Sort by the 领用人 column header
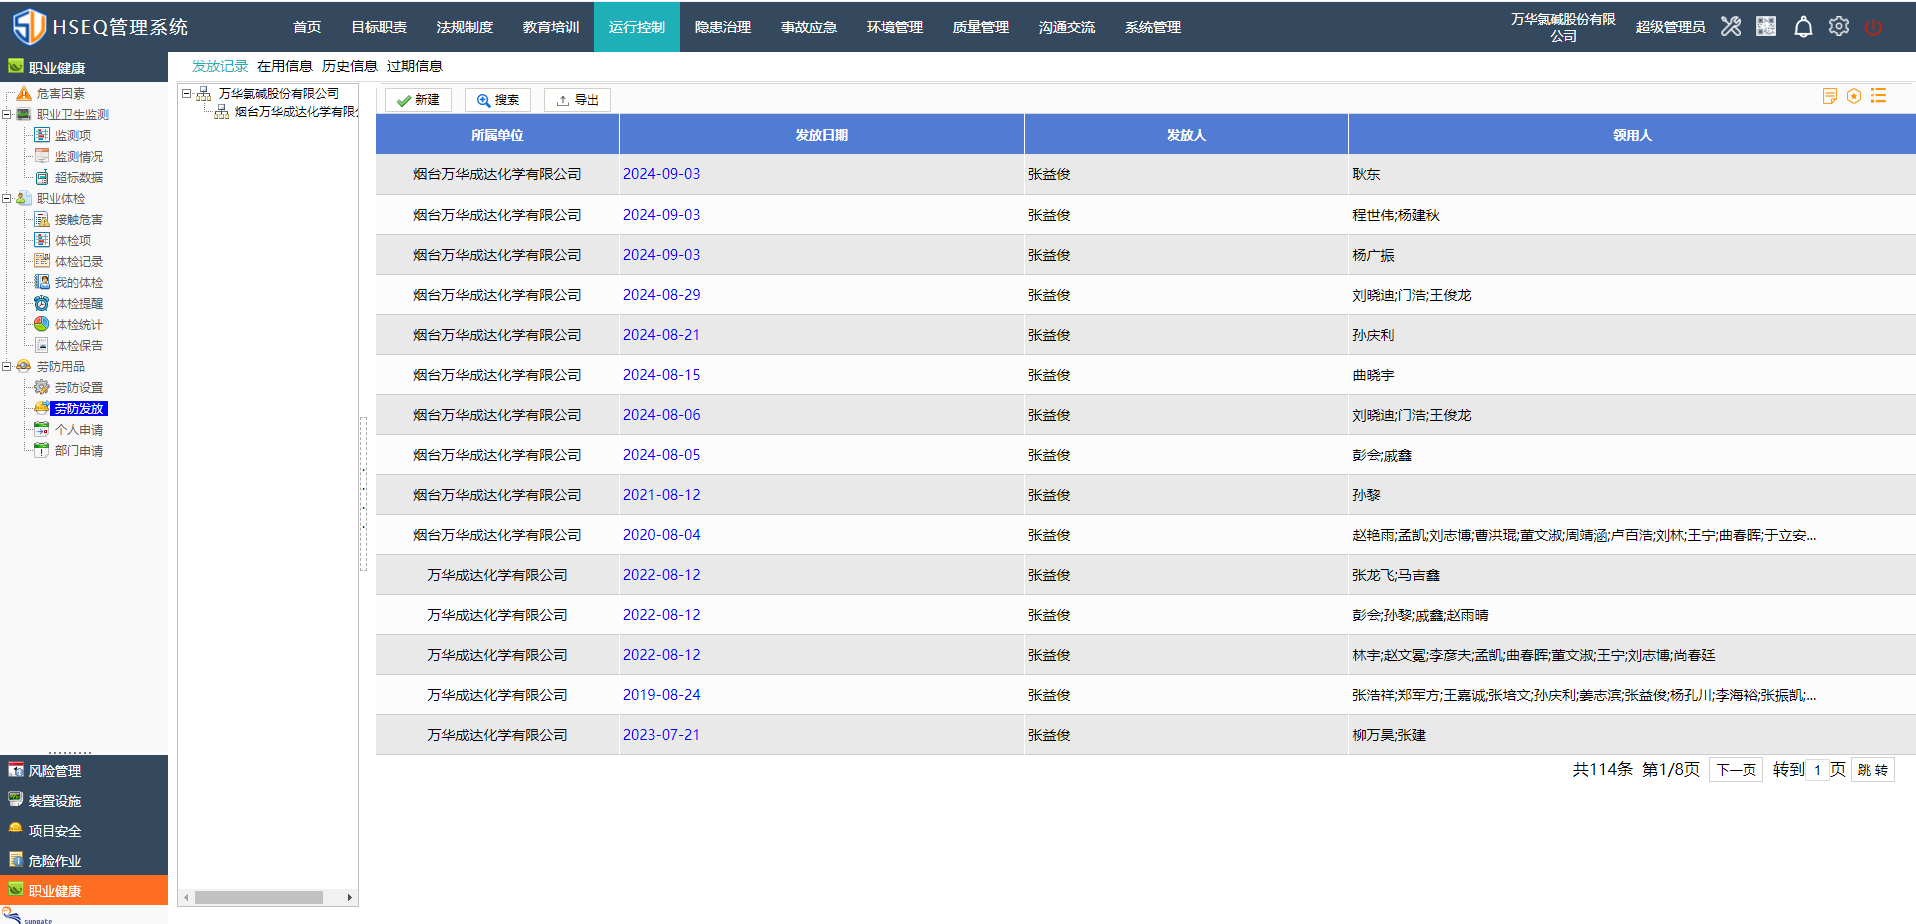1916x924 pixels. pyautogui.click(x=1632, y=135)
